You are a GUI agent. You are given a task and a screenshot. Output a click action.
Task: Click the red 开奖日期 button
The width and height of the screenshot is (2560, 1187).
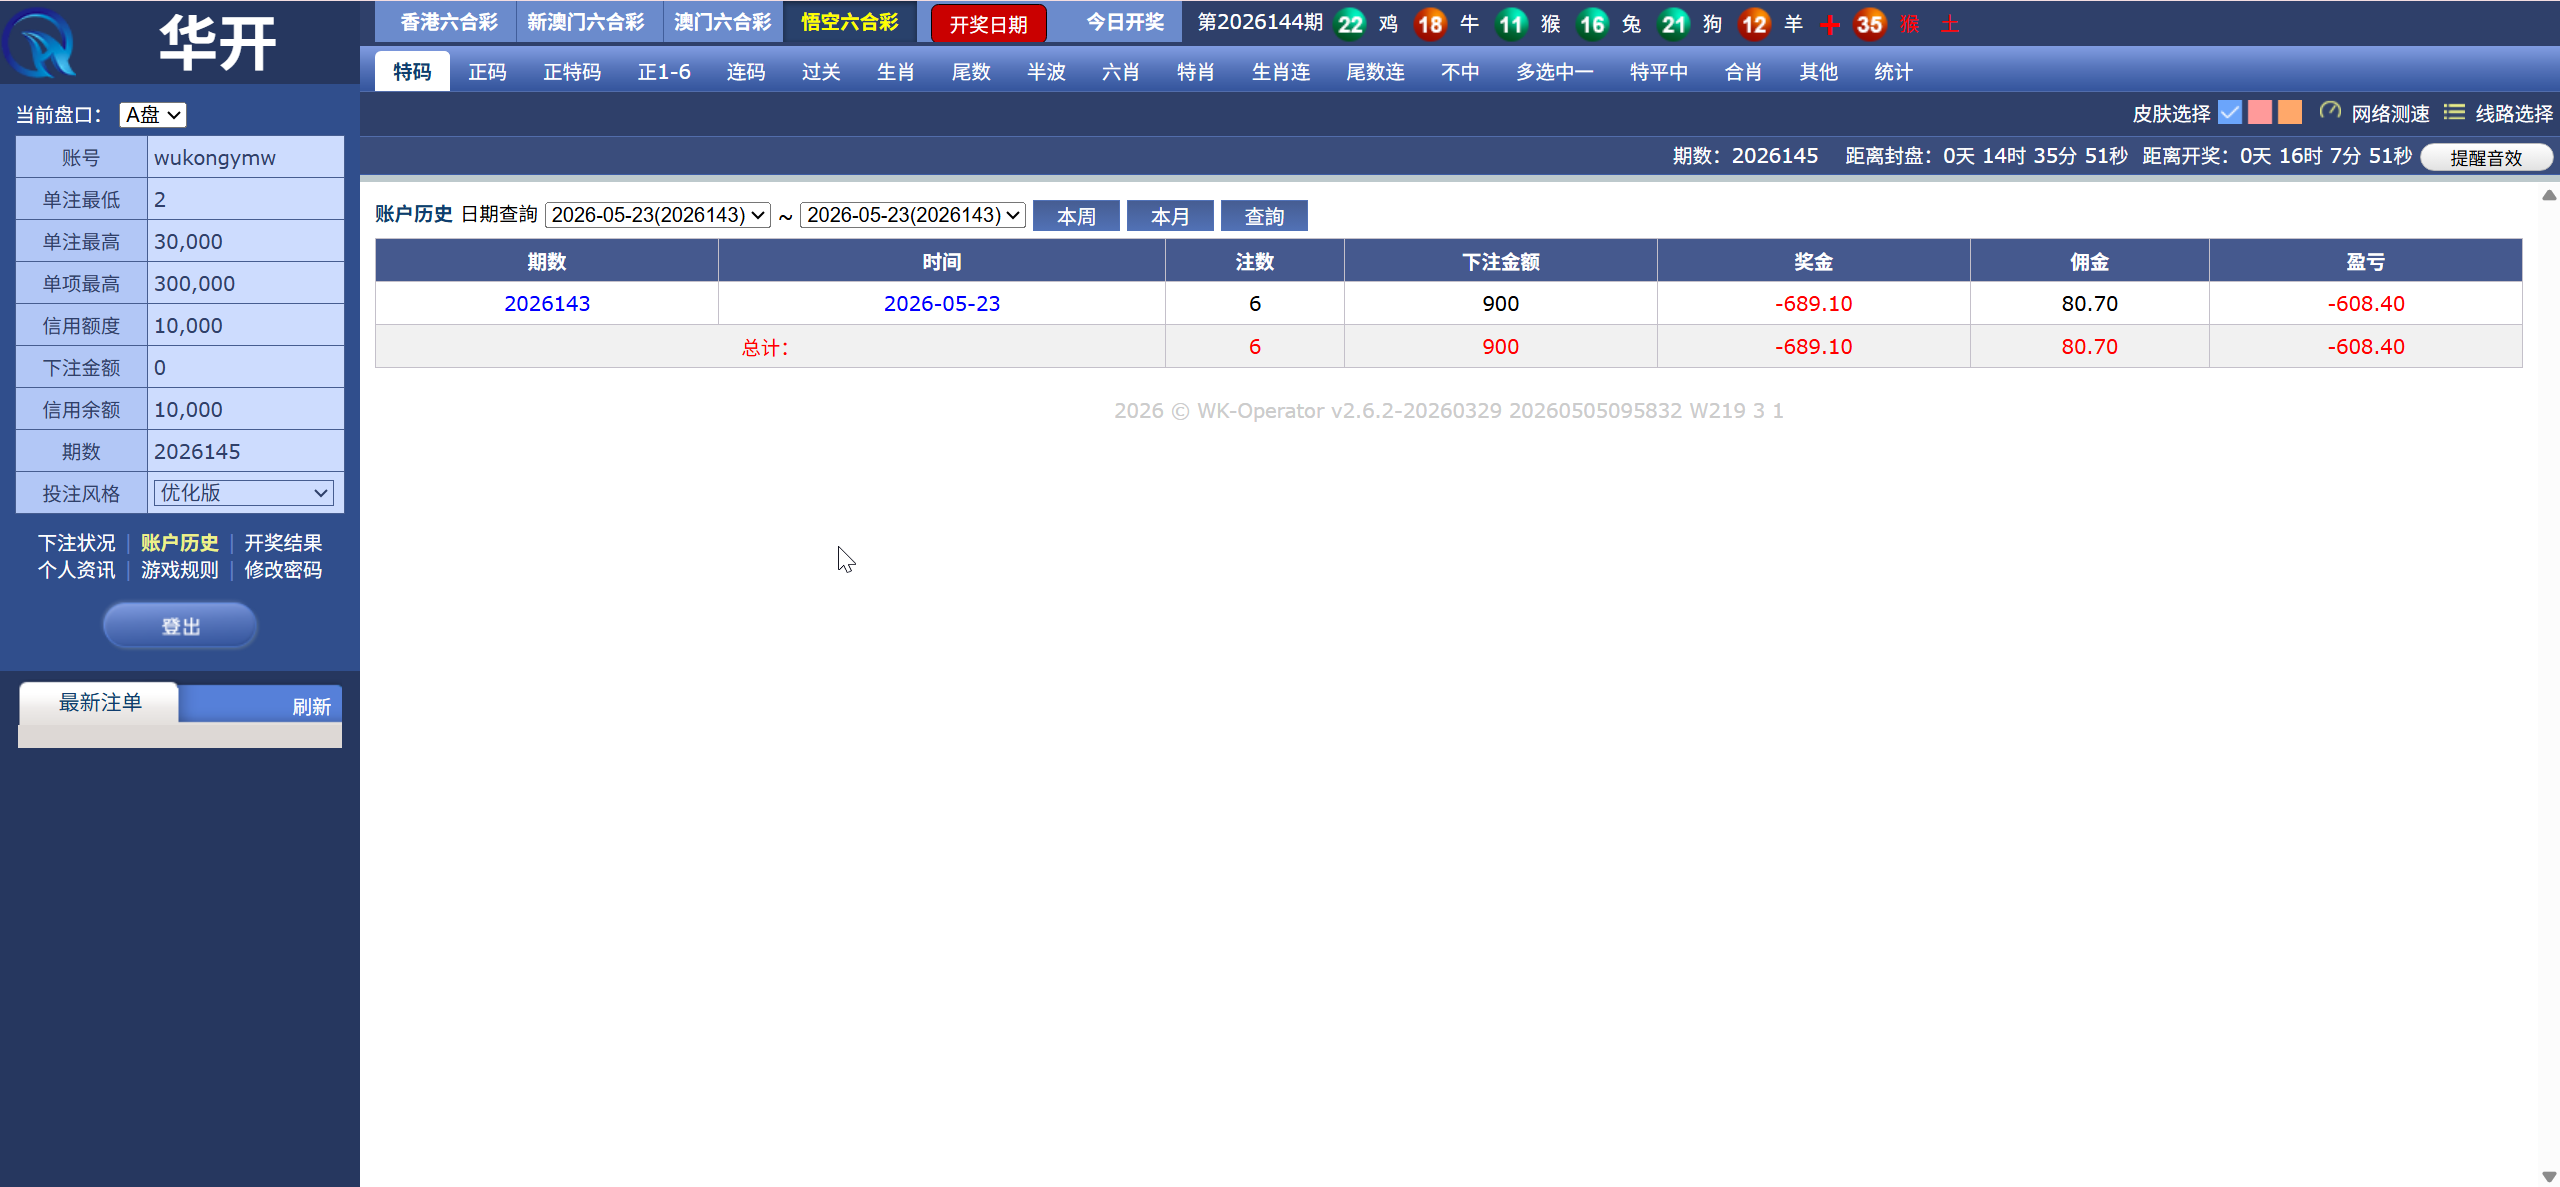tap(988, 24)
